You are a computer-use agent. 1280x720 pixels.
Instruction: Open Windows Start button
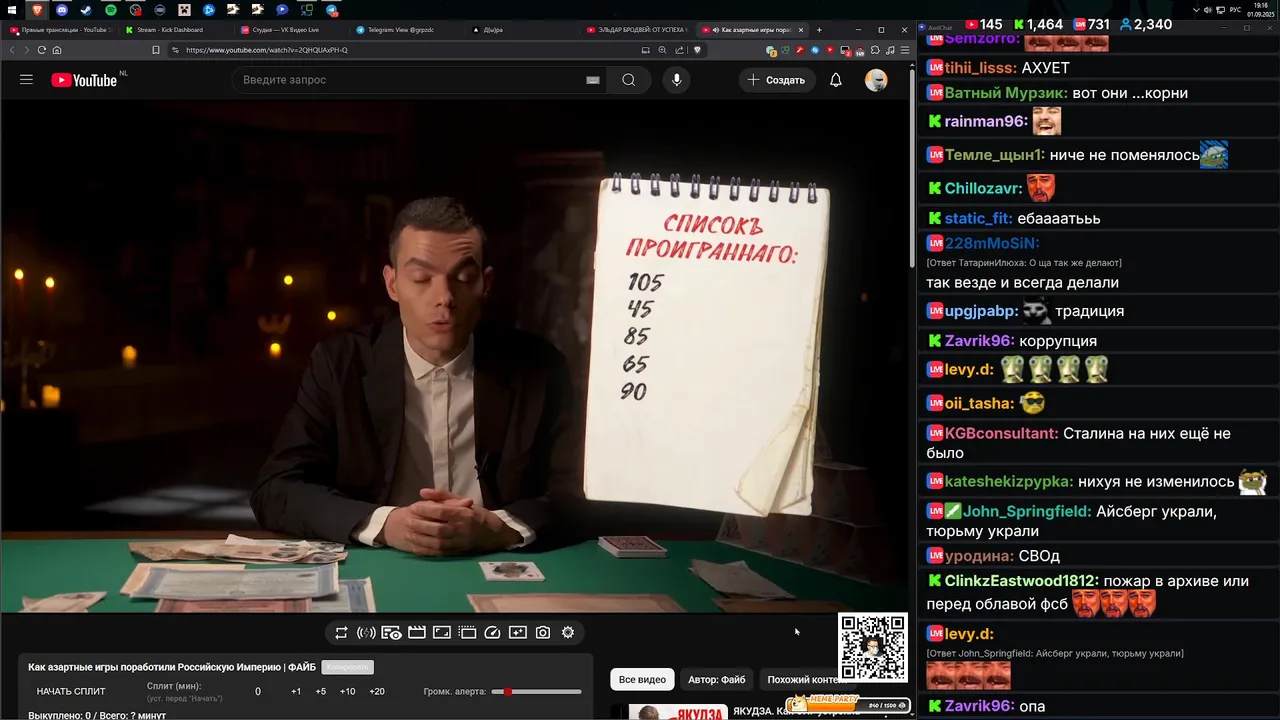tap(11, 10)
